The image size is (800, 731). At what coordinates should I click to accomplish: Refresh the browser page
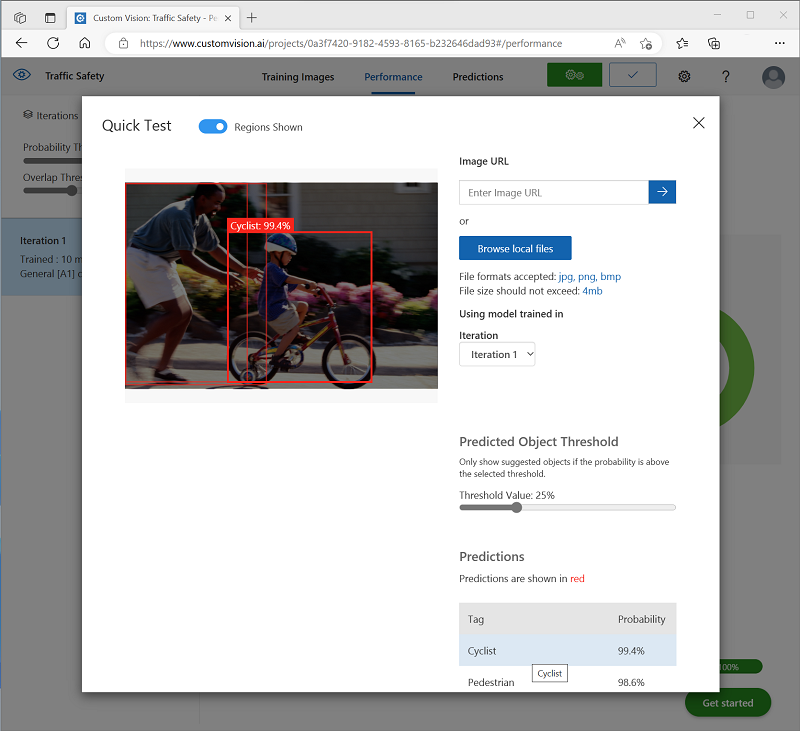pyautogui.click(x=53, y=43)
